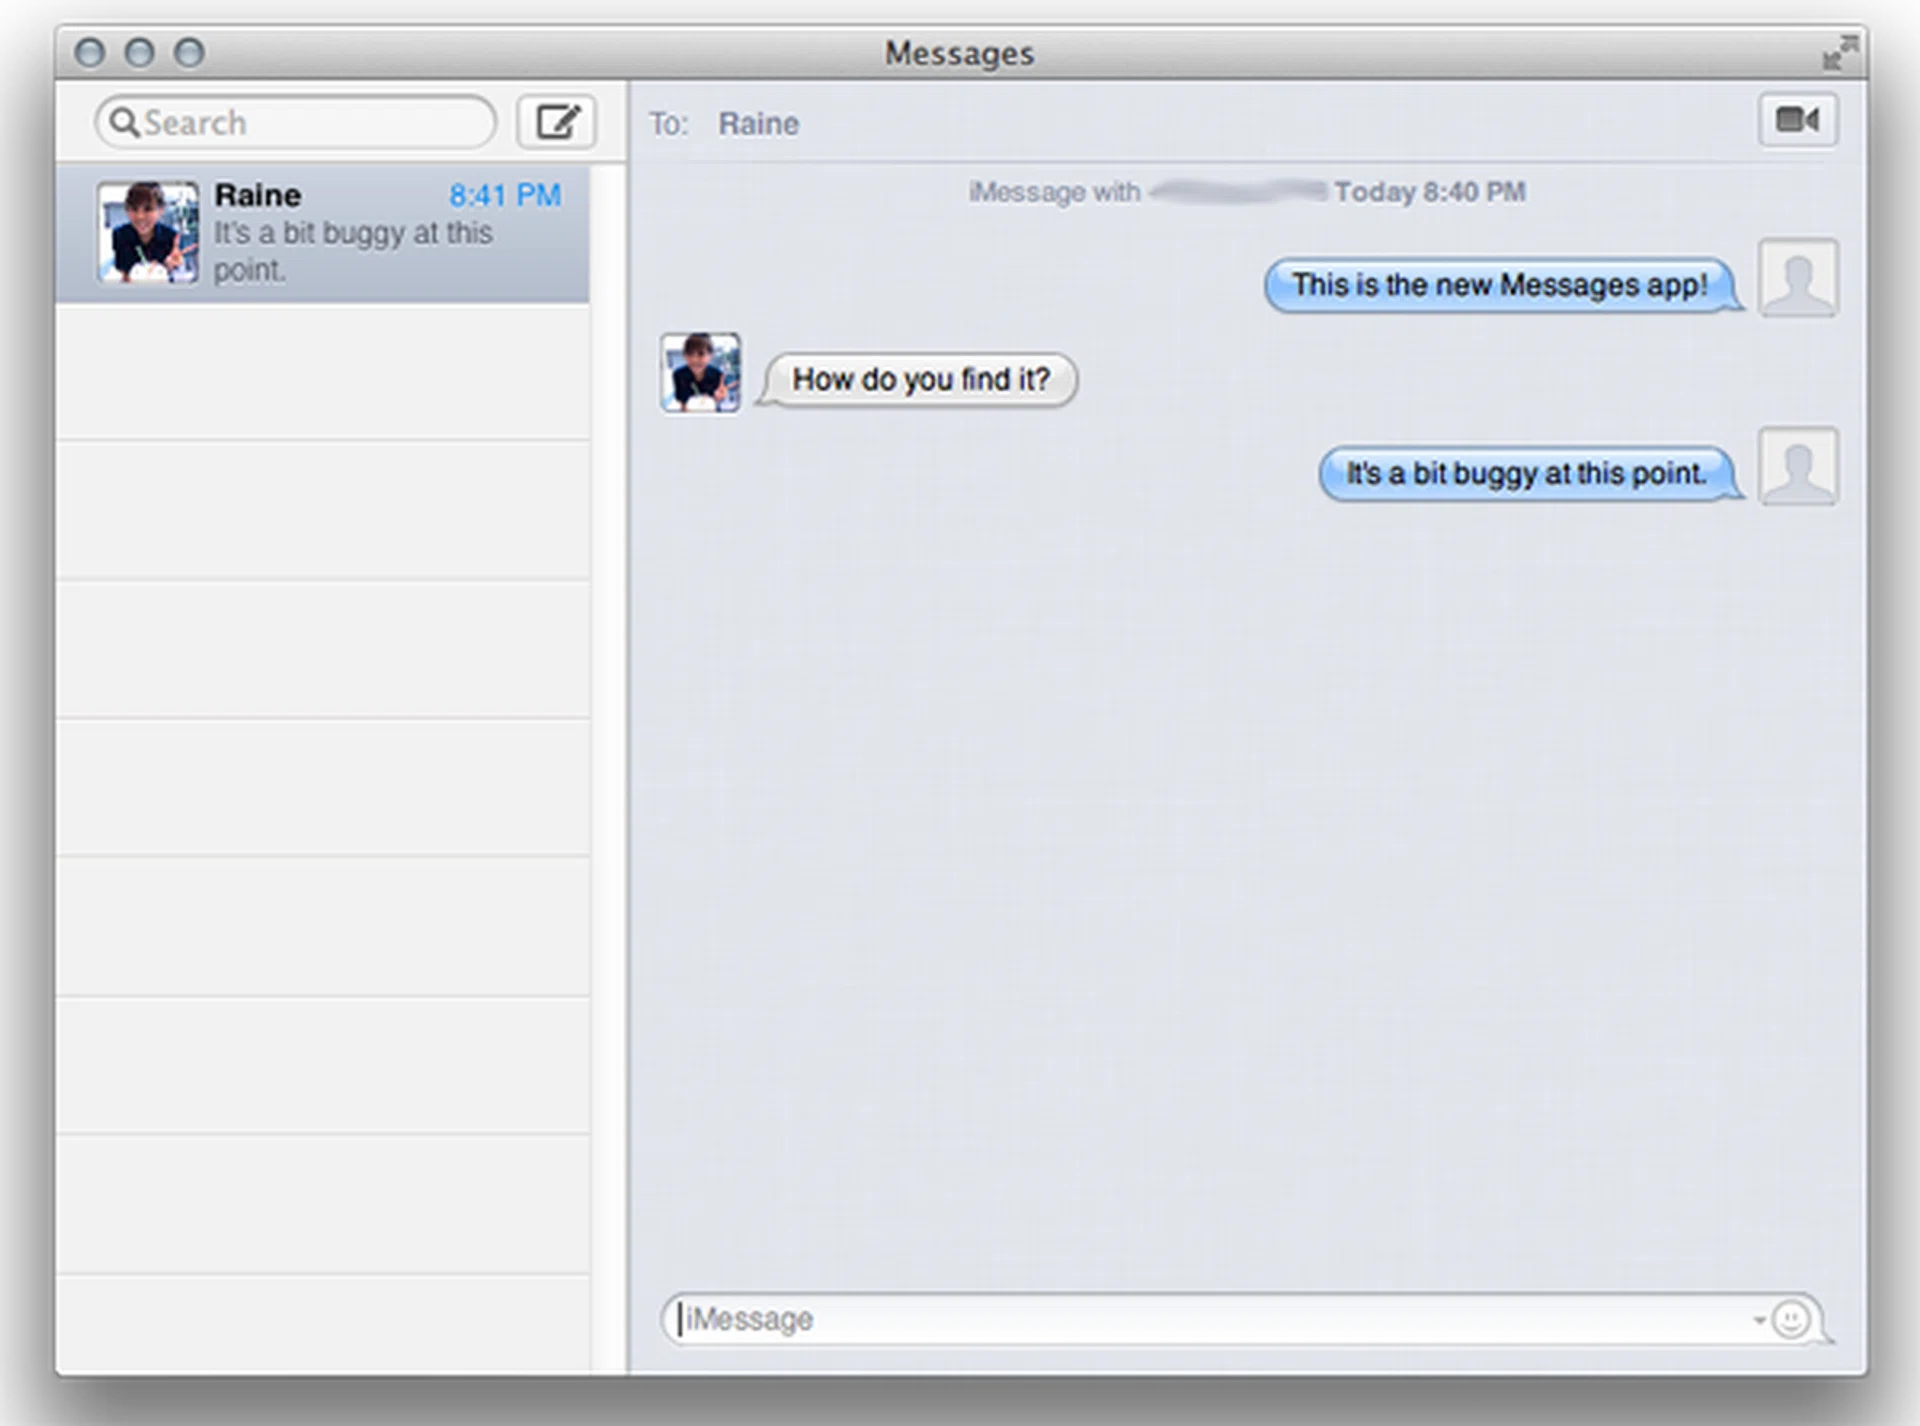
Task: Click the green zoom window button
Action: click(189, 52)
